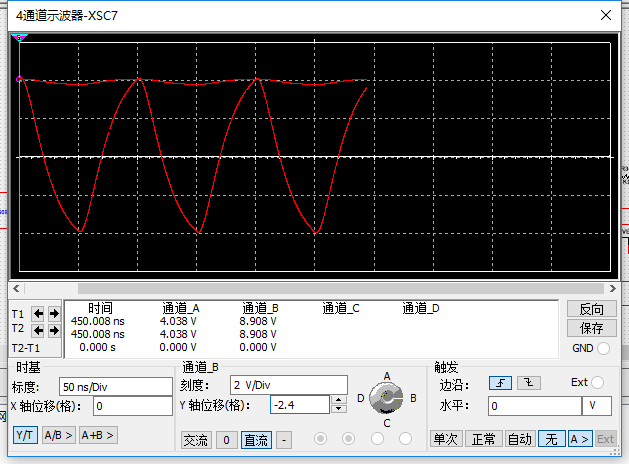Viewport: 629px width, 464px height.
Task: Click the 反向 reverse button
Action: tap(591, 309)
